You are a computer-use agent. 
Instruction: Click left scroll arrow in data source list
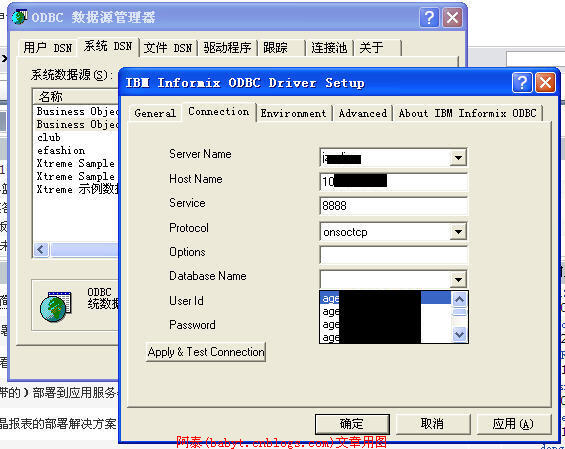click(41, 250)
